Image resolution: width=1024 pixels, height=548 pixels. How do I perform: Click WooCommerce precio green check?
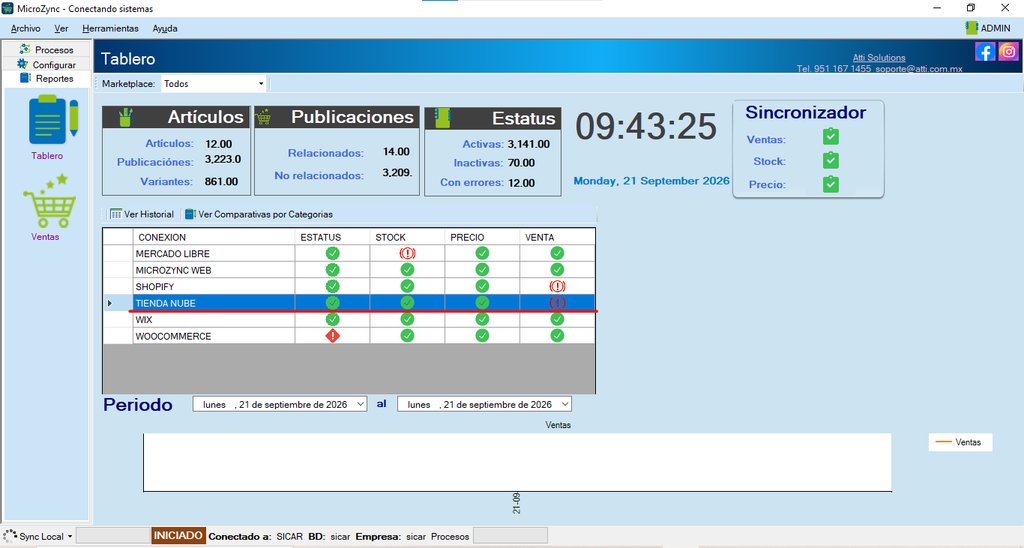point(482,336)
